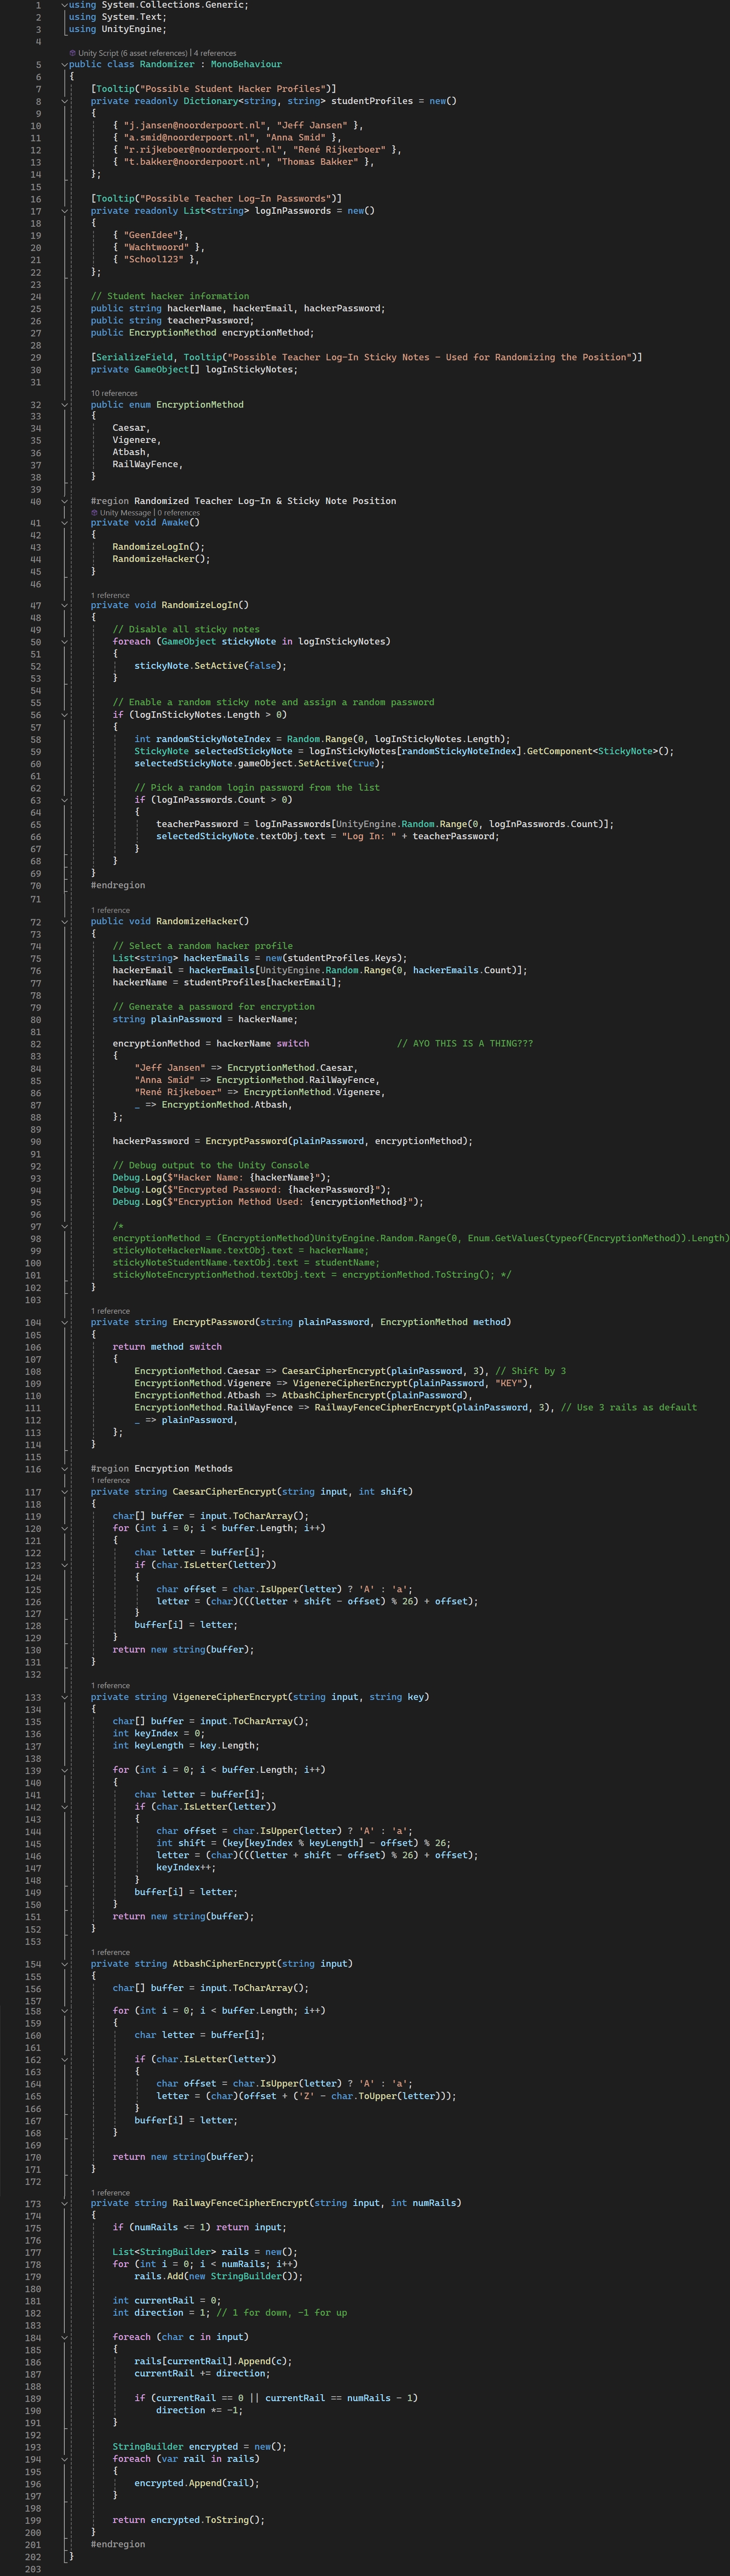Viewport: 730px width, 2576px height.
Task: Click line number 29 in the gutter
Action: pos(36,357)
